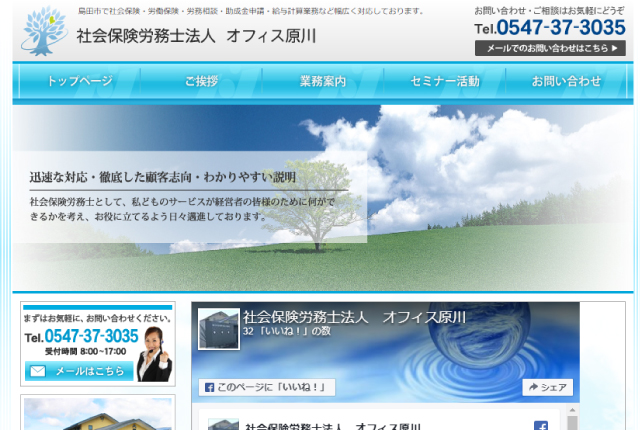Click the hero heading 迅速な対応・徹底した顧客志向・わかりやすい説明
The height and width of the screenshot is (430, 640).
(x=162, y=177)
